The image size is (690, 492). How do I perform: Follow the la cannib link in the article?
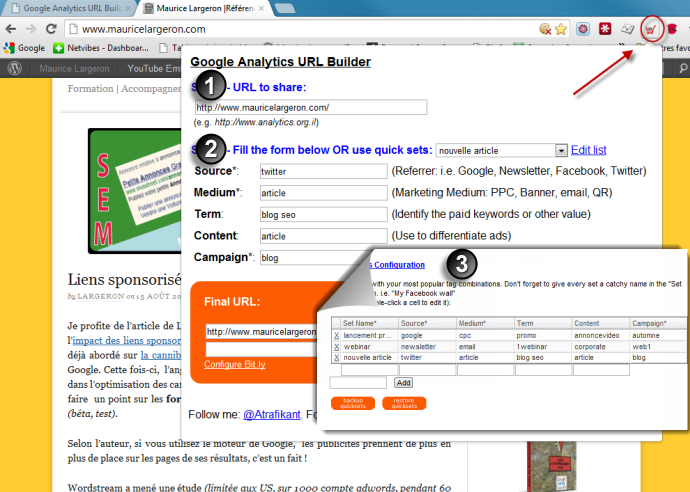(x=161, y=355)
